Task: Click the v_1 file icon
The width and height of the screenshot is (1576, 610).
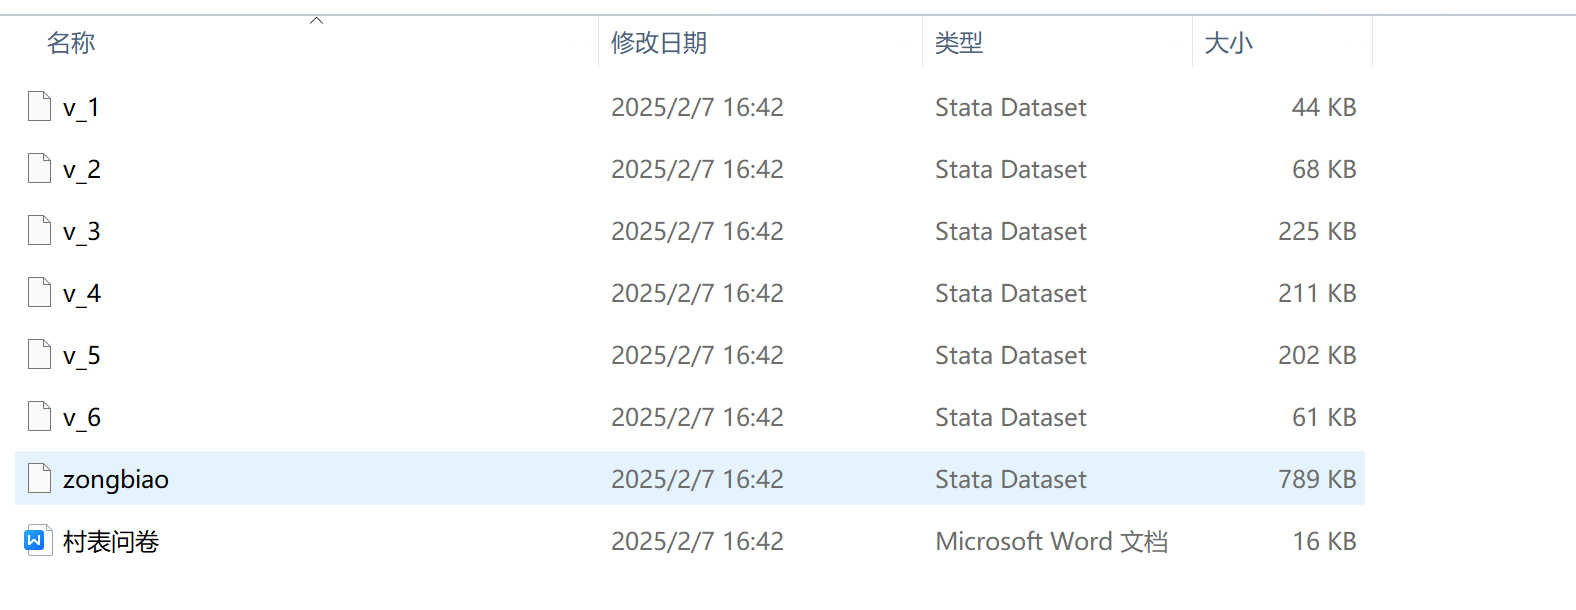Action: coord(39,106)
